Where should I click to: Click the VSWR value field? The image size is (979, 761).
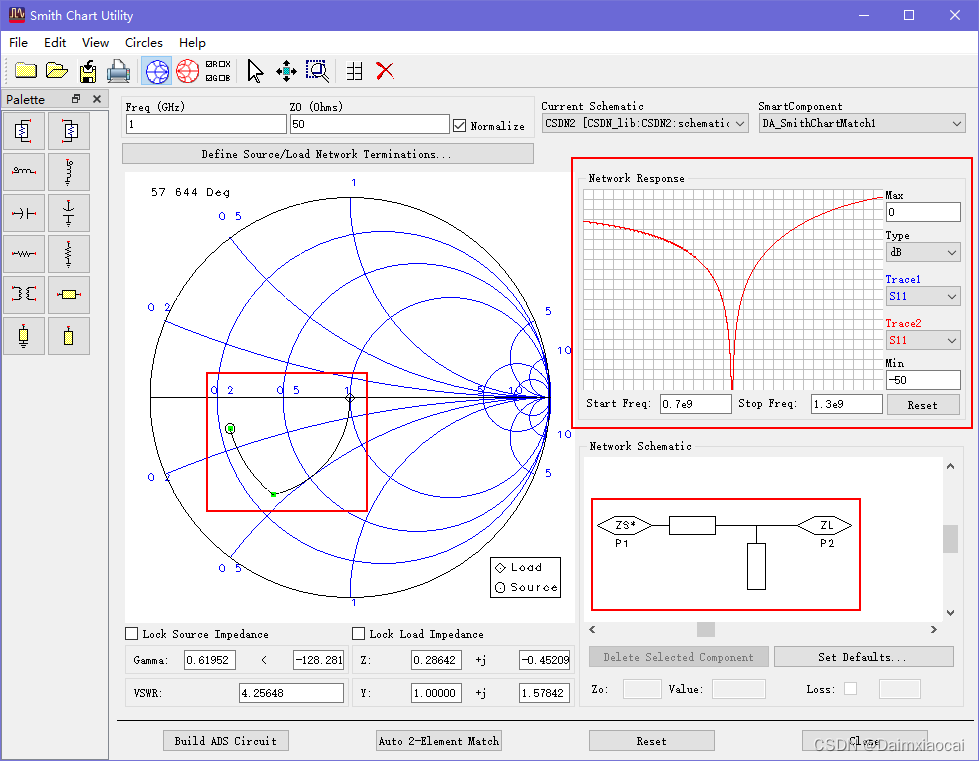292,692
